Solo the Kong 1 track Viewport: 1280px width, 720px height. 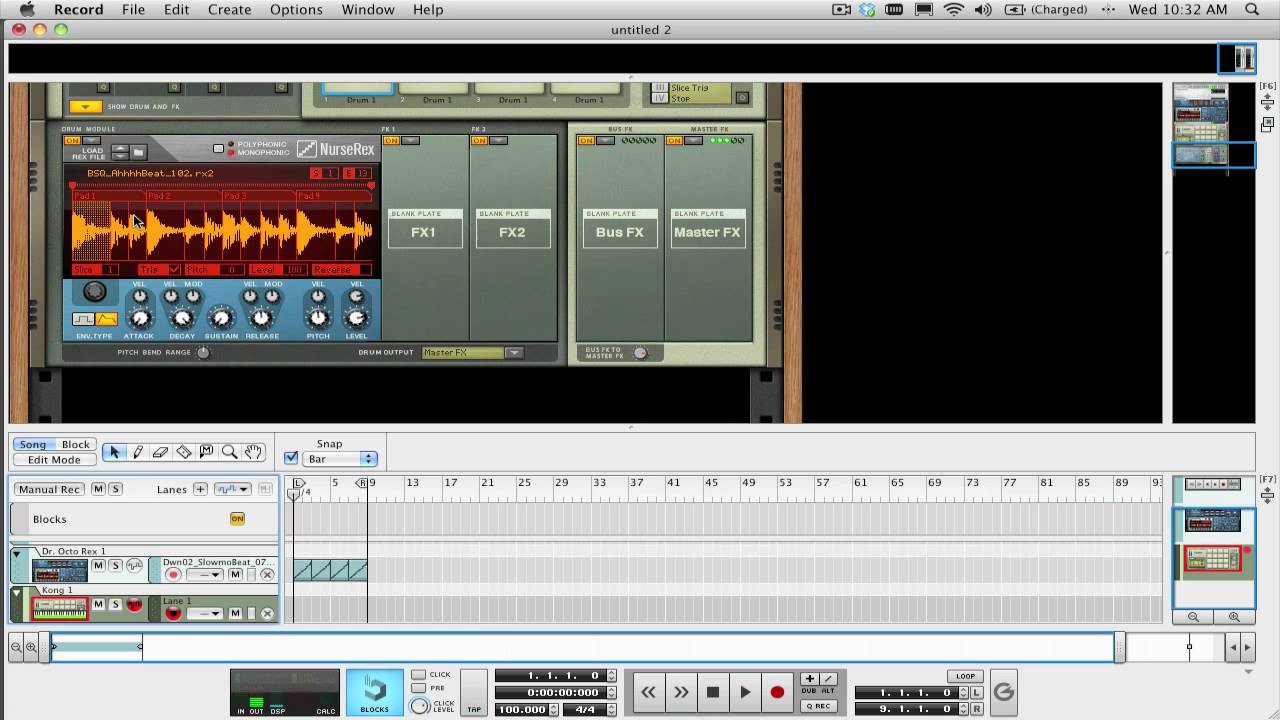coord(115,604)
